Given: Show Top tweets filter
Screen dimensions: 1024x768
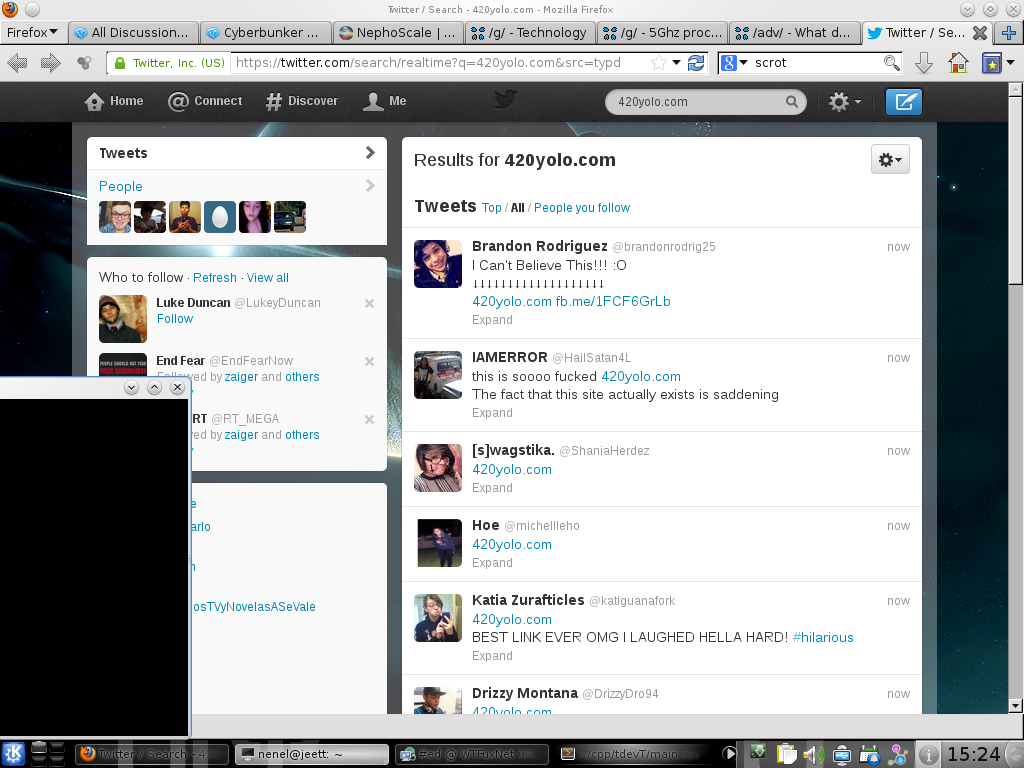Looking at the screenshot, I should click(492, 208).
